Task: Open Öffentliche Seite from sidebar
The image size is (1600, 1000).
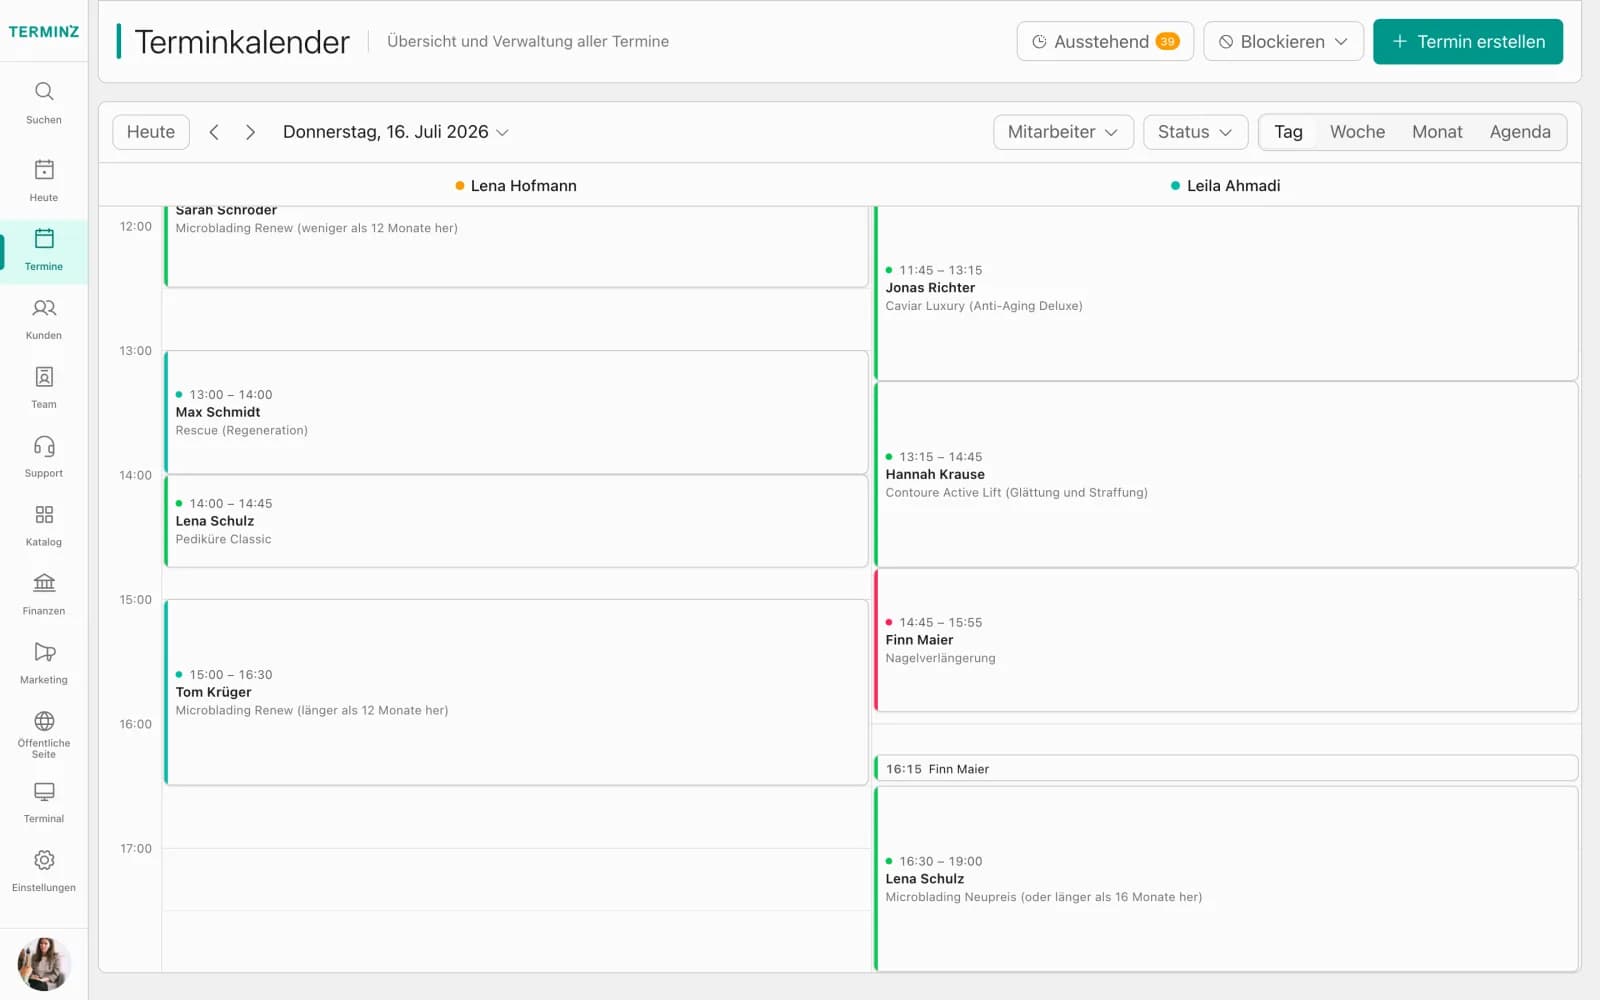Action: tap(44, 735)
